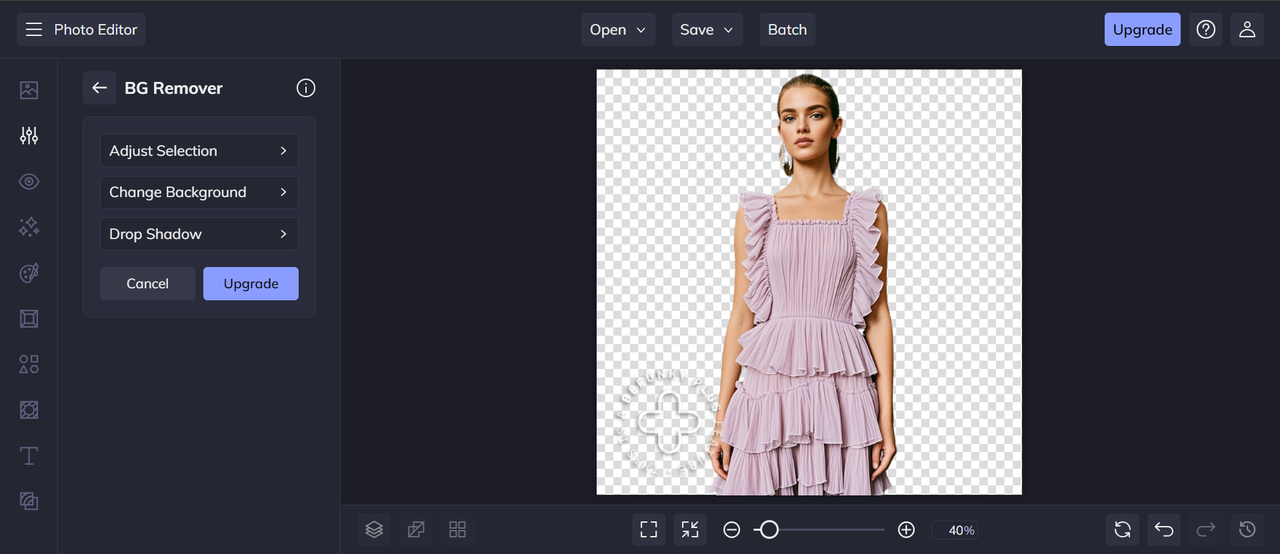Click the zoom slider handle

click(769, 530)
